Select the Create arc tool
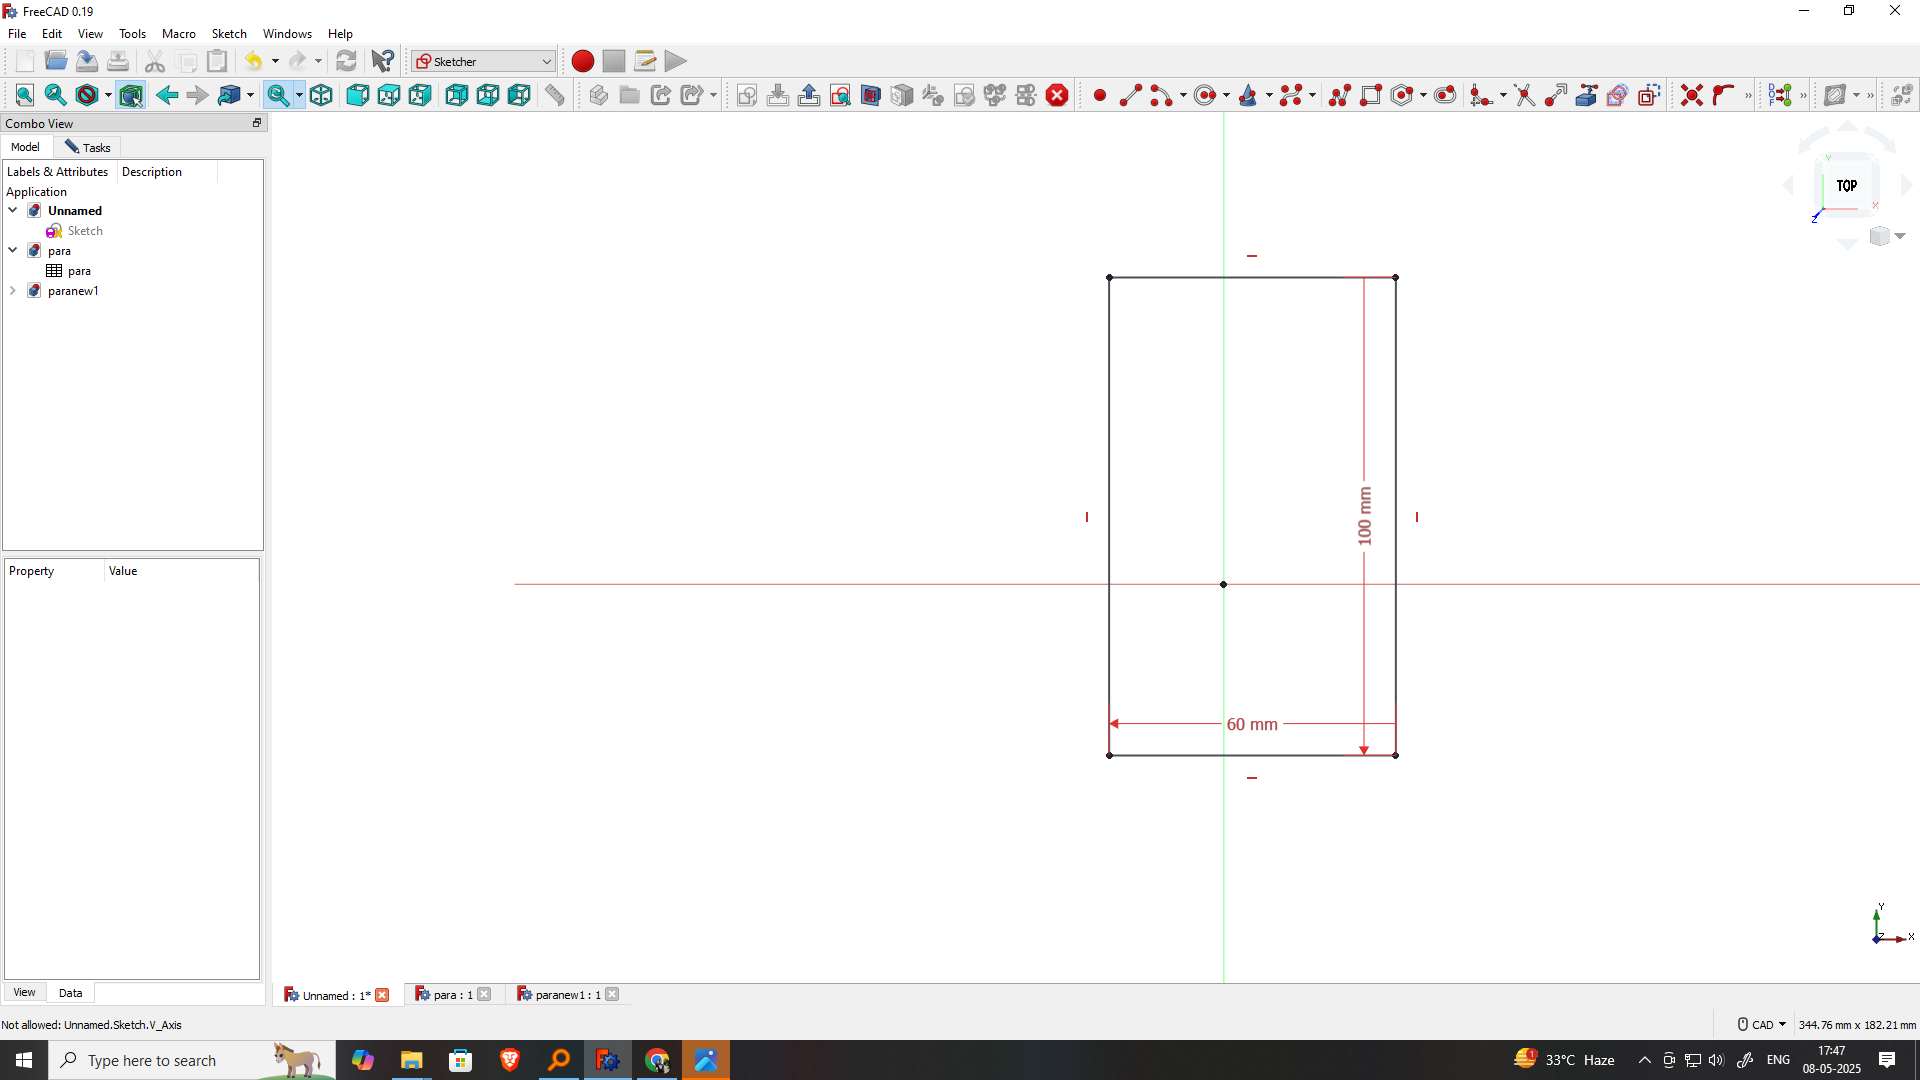The image size is (1920, 1080). (x=1161, y=96)
